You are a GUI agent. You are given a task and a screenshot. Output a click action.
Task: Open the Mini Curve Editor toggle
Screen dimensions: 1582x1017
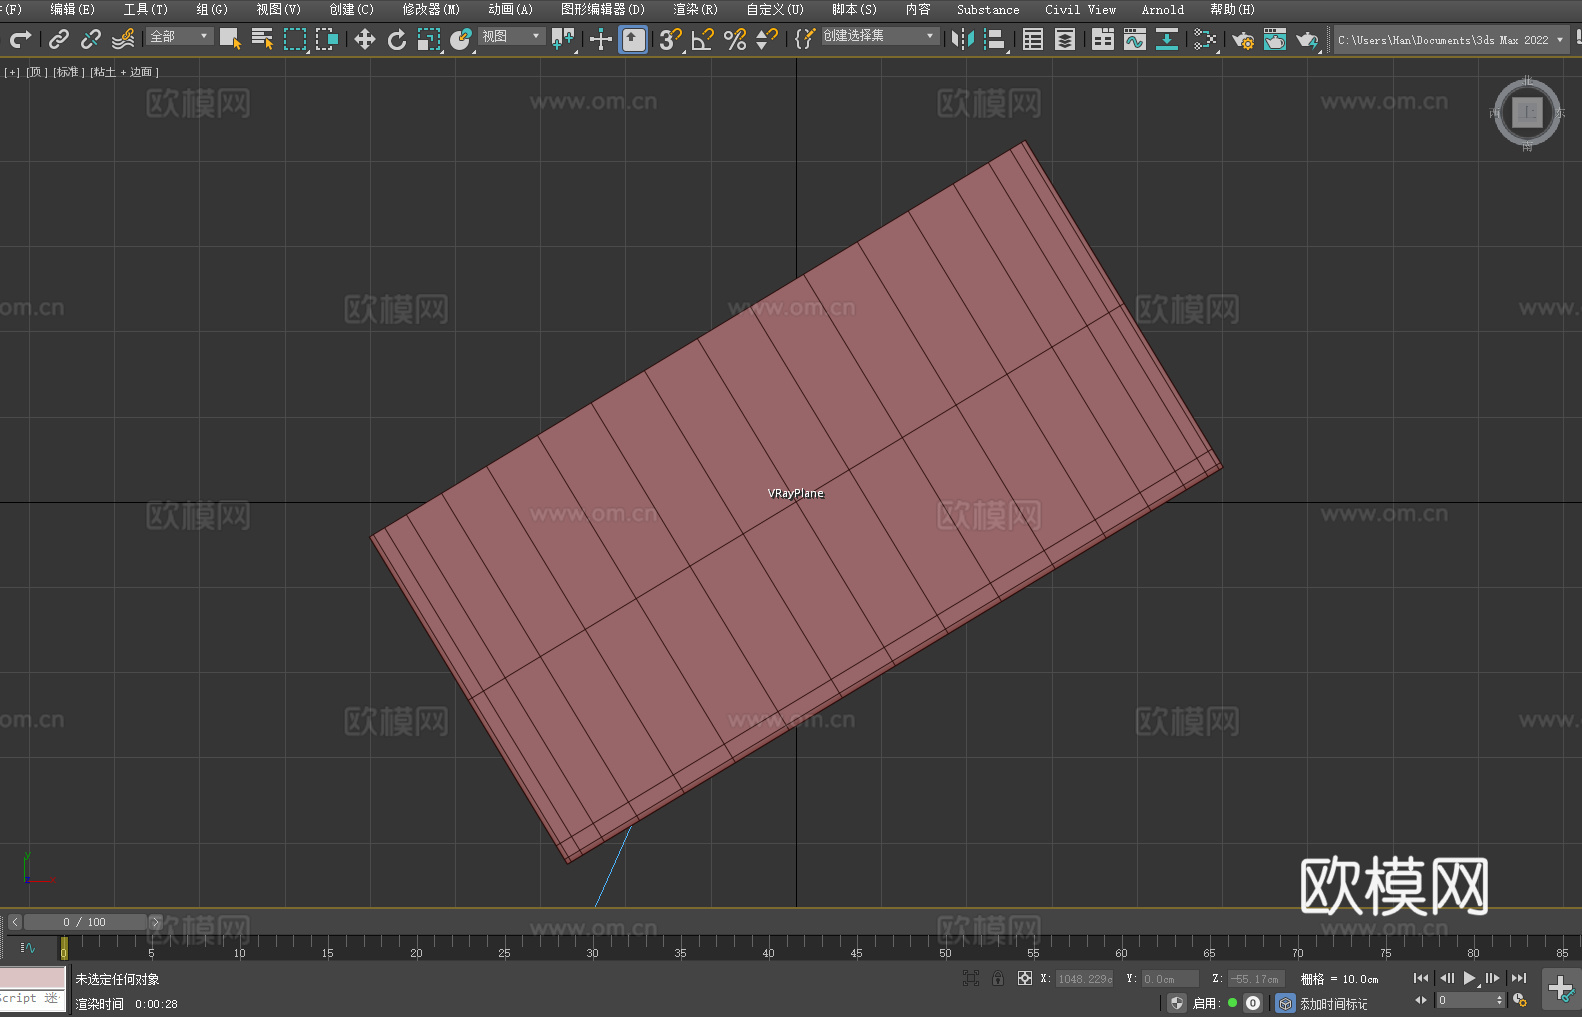click(27, 947)
